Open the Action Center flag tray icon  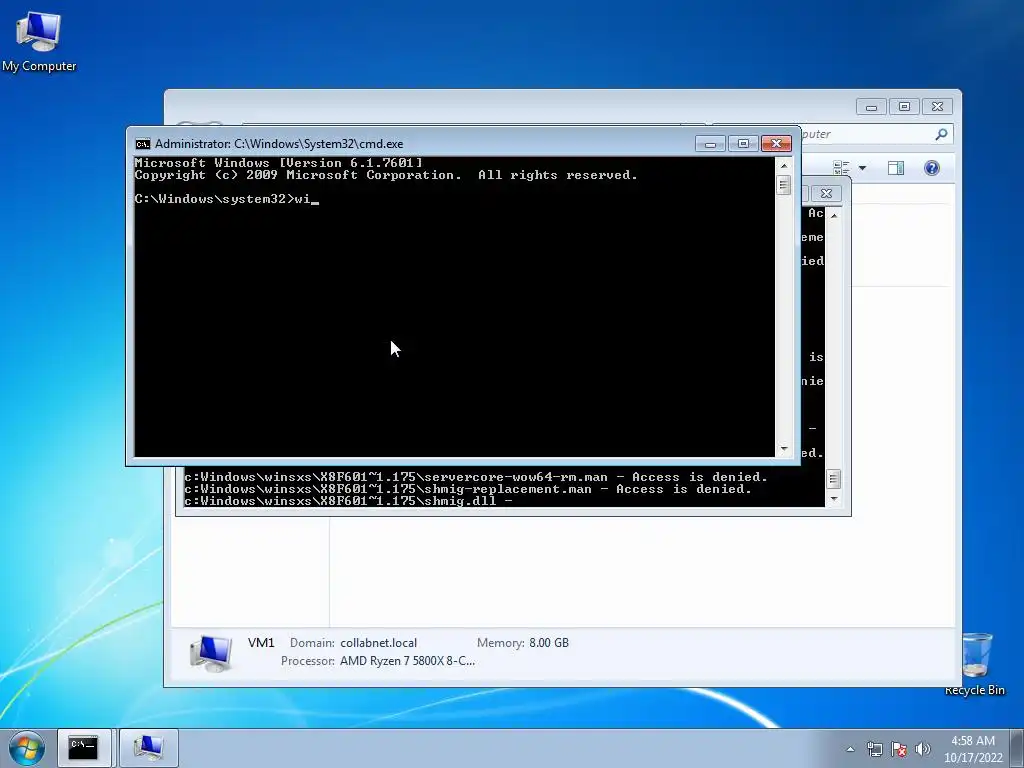click(899, 749)
